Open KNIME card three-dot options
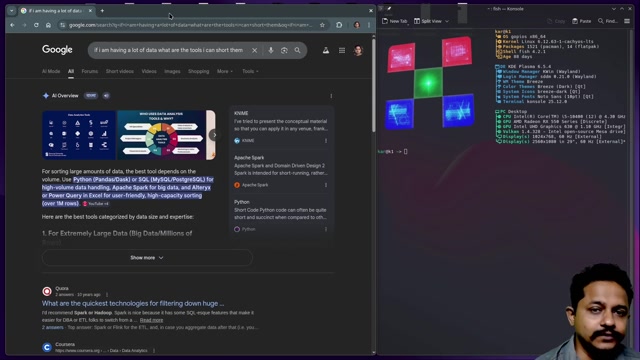Image resolution: width=640 pixels, height=360 pixels. pos(326,140)
